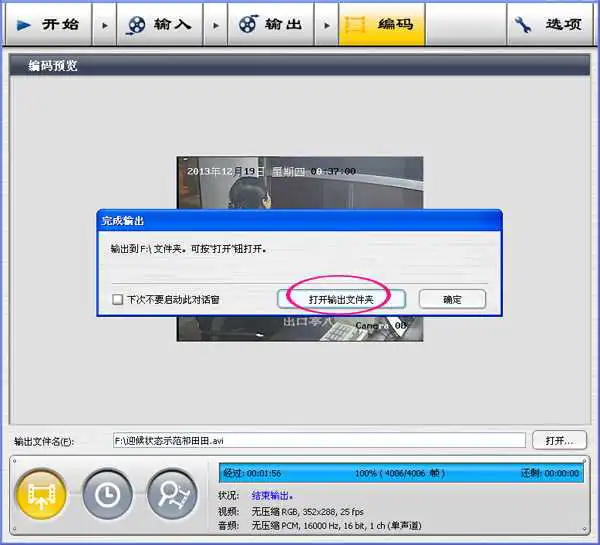This screenshot has height=545, width=600.
Task: Select the film reel icon for 输出
Action: 248,24
